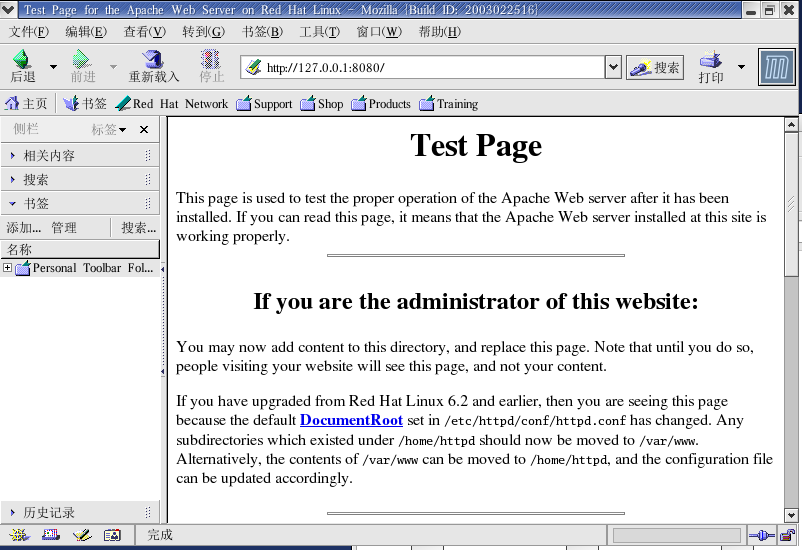The height and width of the screenshot is (550, 802).
Task: Expand the 相关内容 sidebar panel
Action: pos(80,156)
